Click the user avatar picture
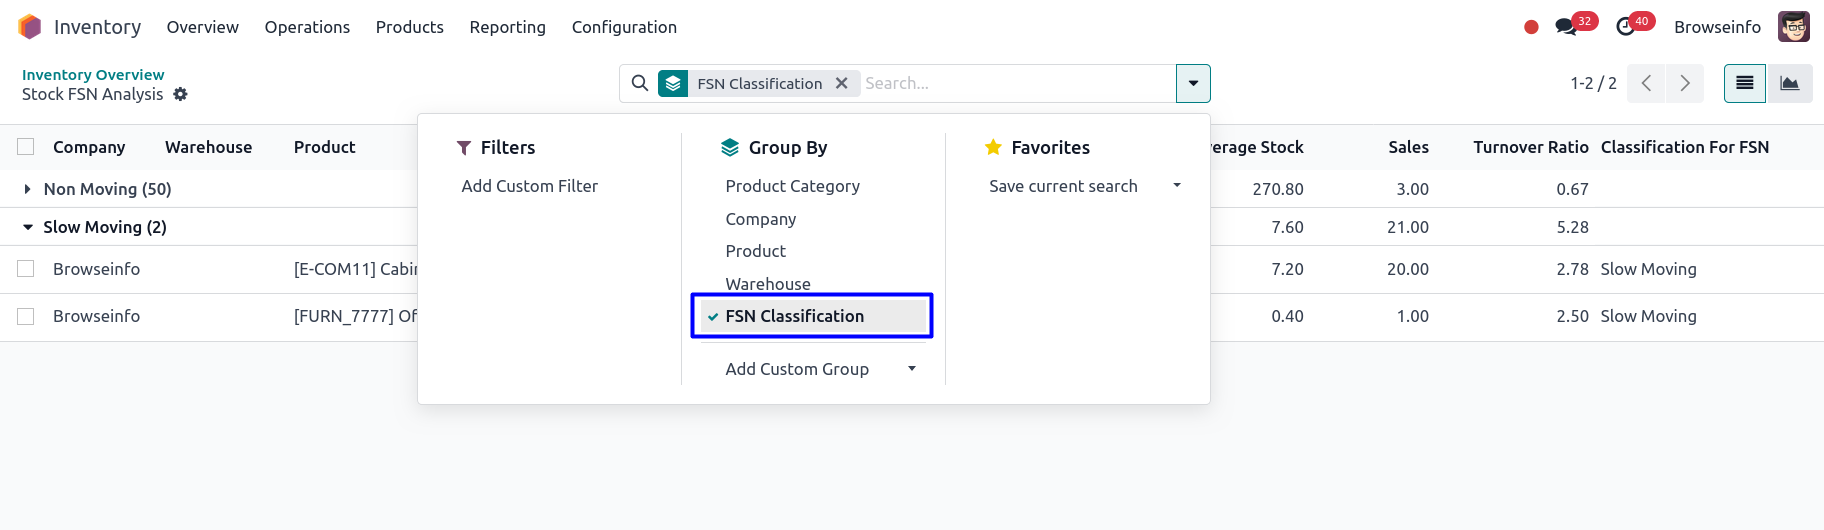This screenshot has width=1824, height=530. pyautogui.click(x=1794, y=27)
